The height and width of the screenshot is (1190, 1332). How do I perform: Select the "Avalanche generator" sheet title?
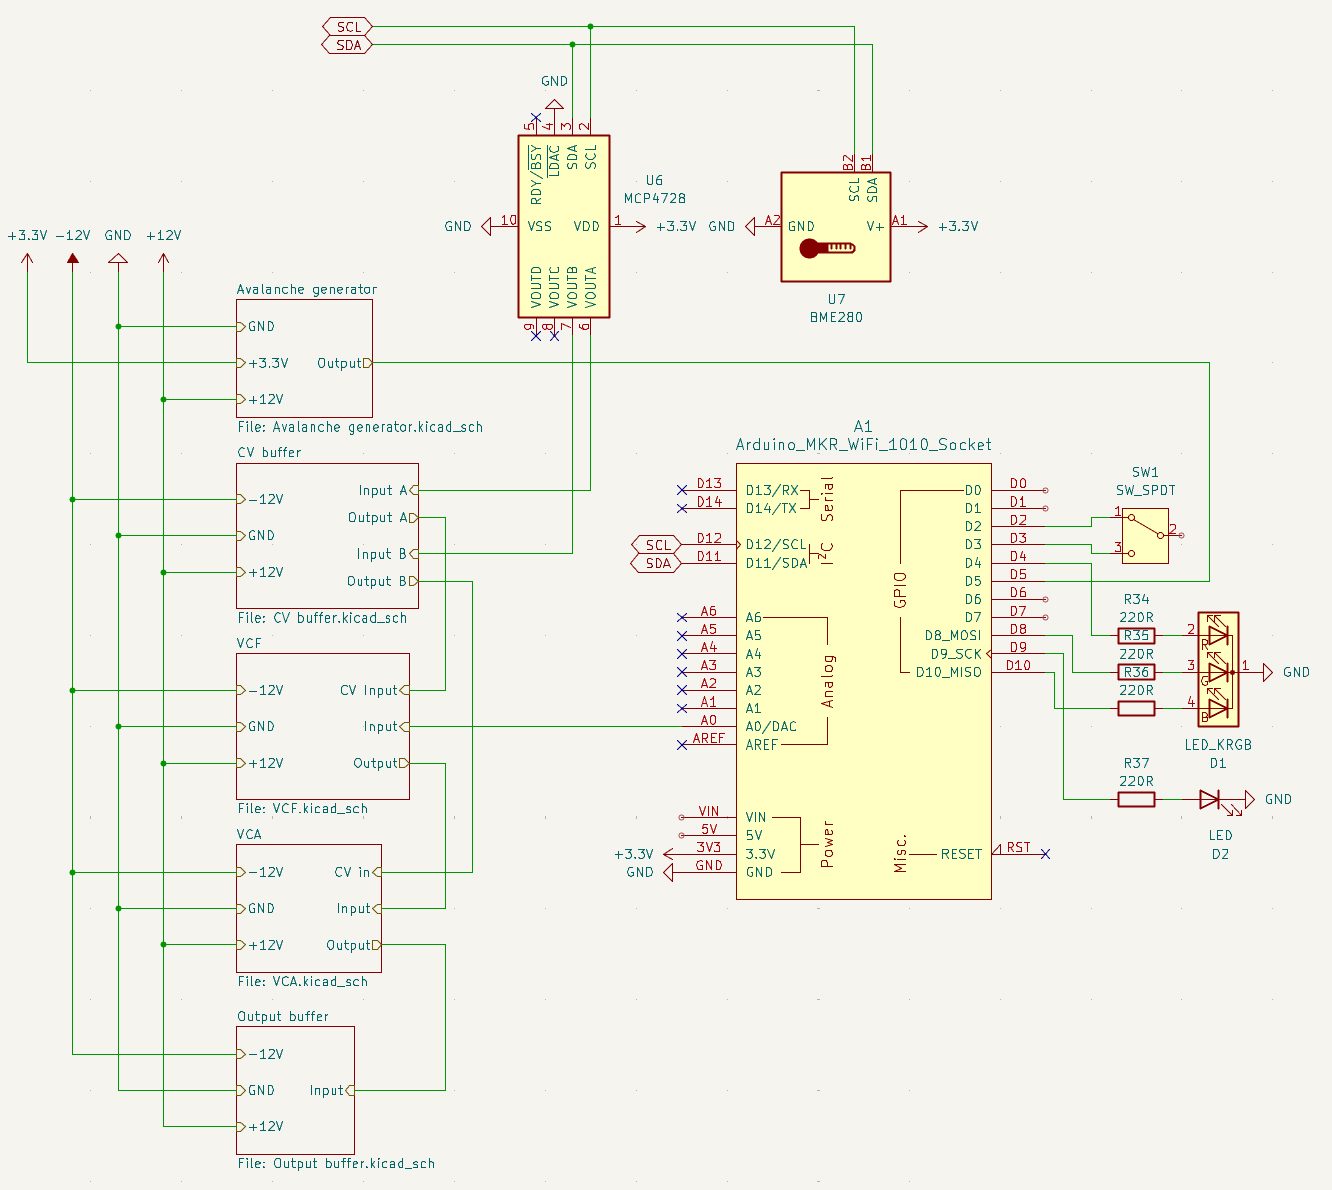coord(307,289)
